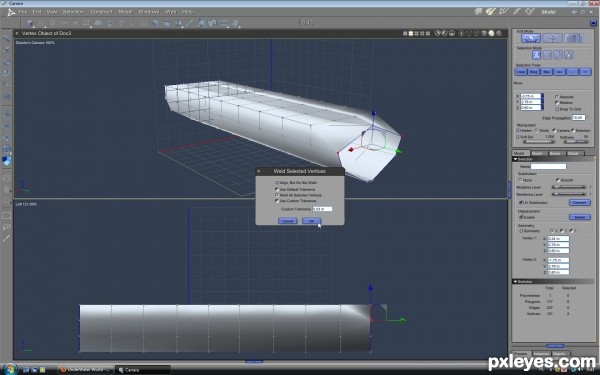
Task: Click Cancel in Weld Selected Vertices dialog
Action: pos(287,221)
